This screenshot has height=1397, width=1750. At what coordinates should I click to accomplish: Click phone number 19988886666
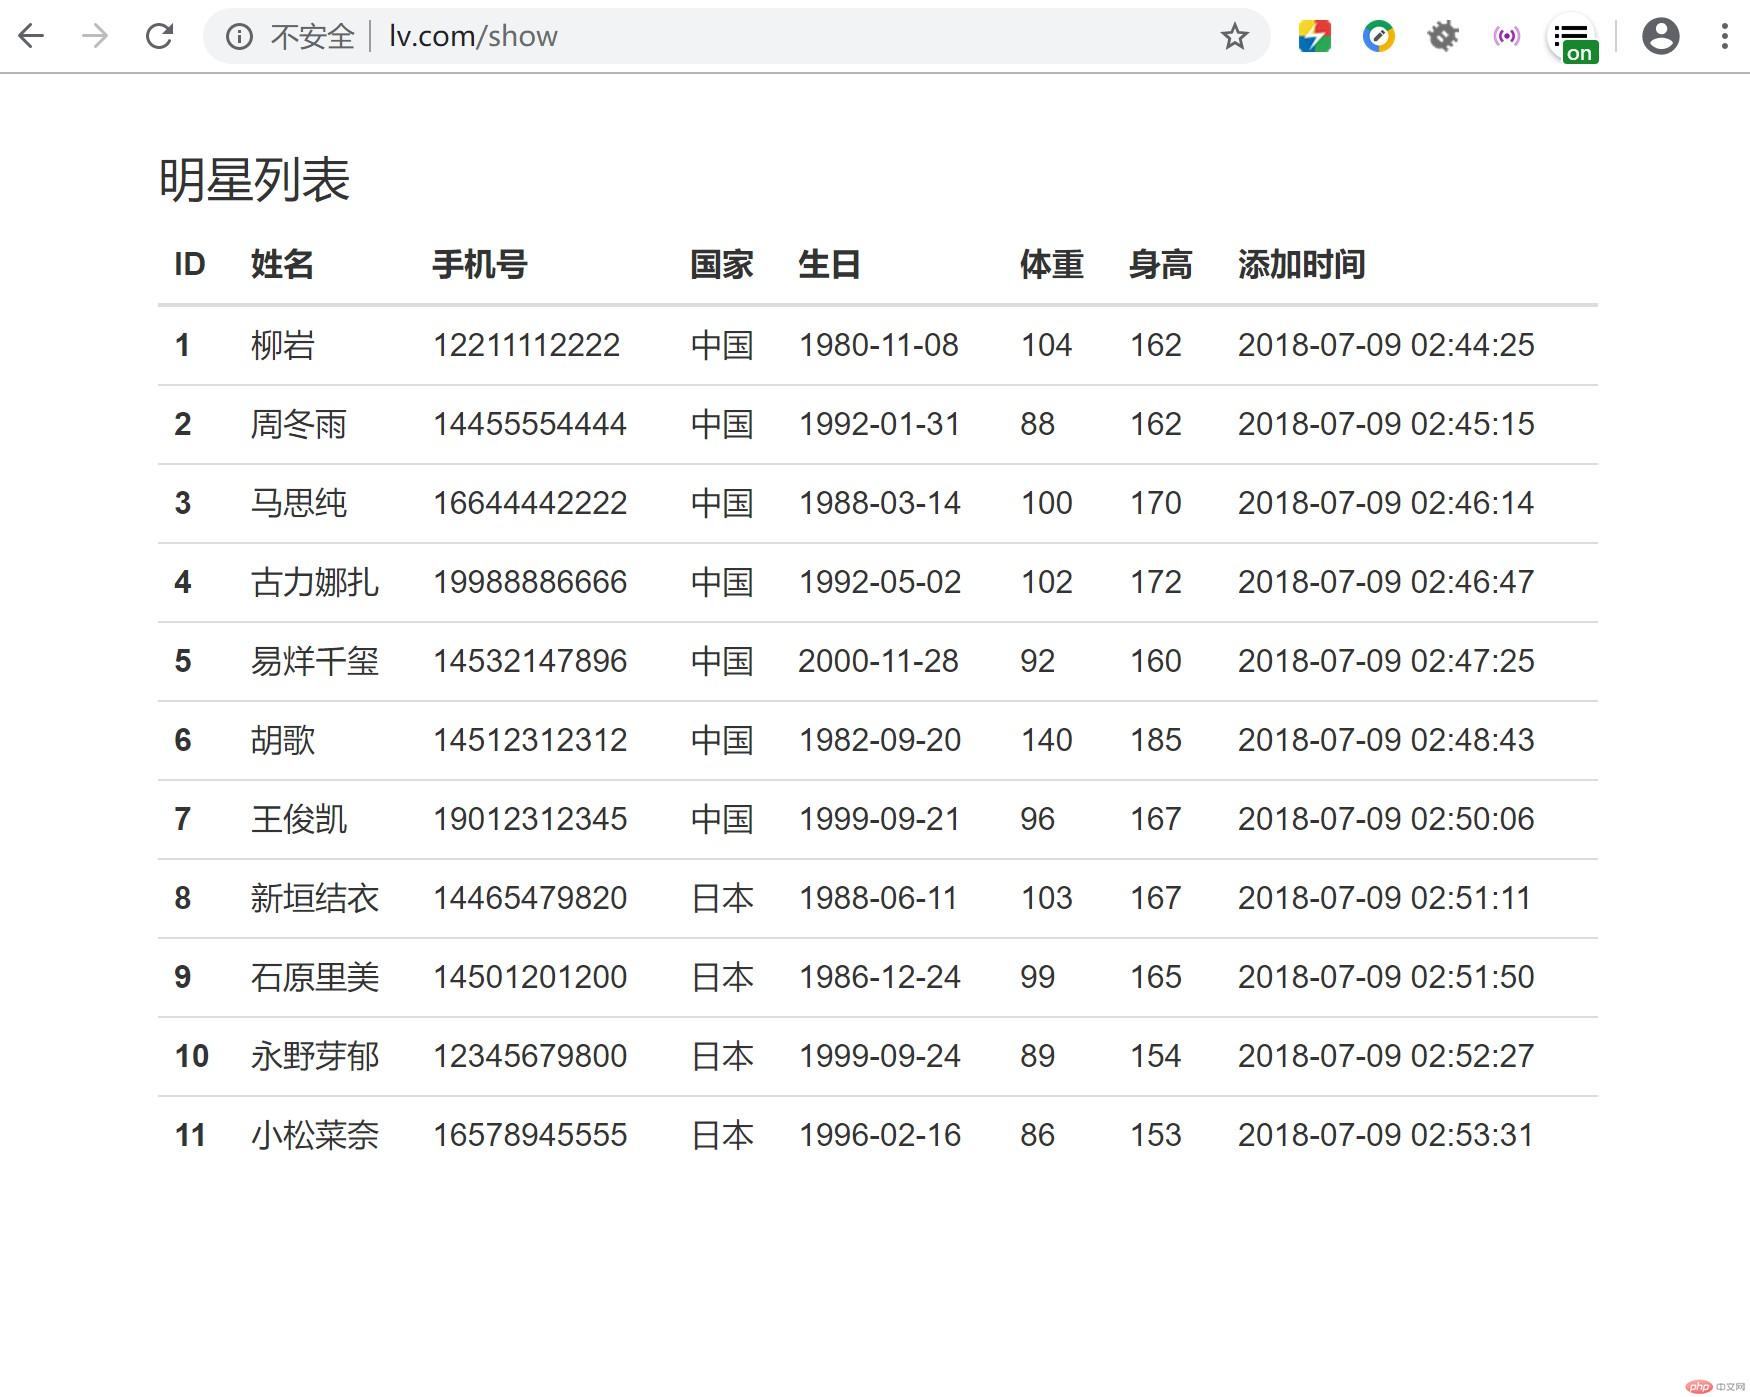529,582
